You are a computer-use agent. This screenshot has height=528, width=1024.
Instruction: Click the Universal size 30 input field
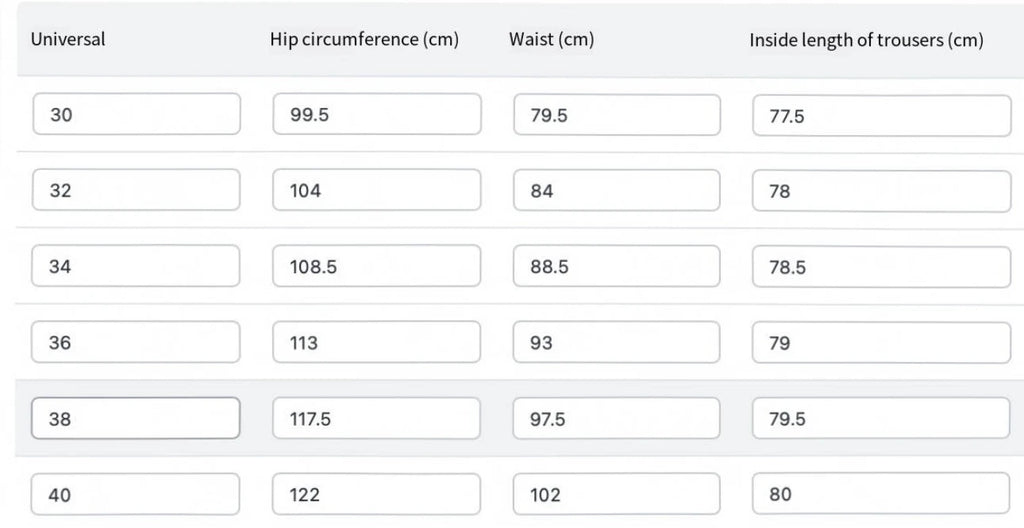[x=136, y=114]
